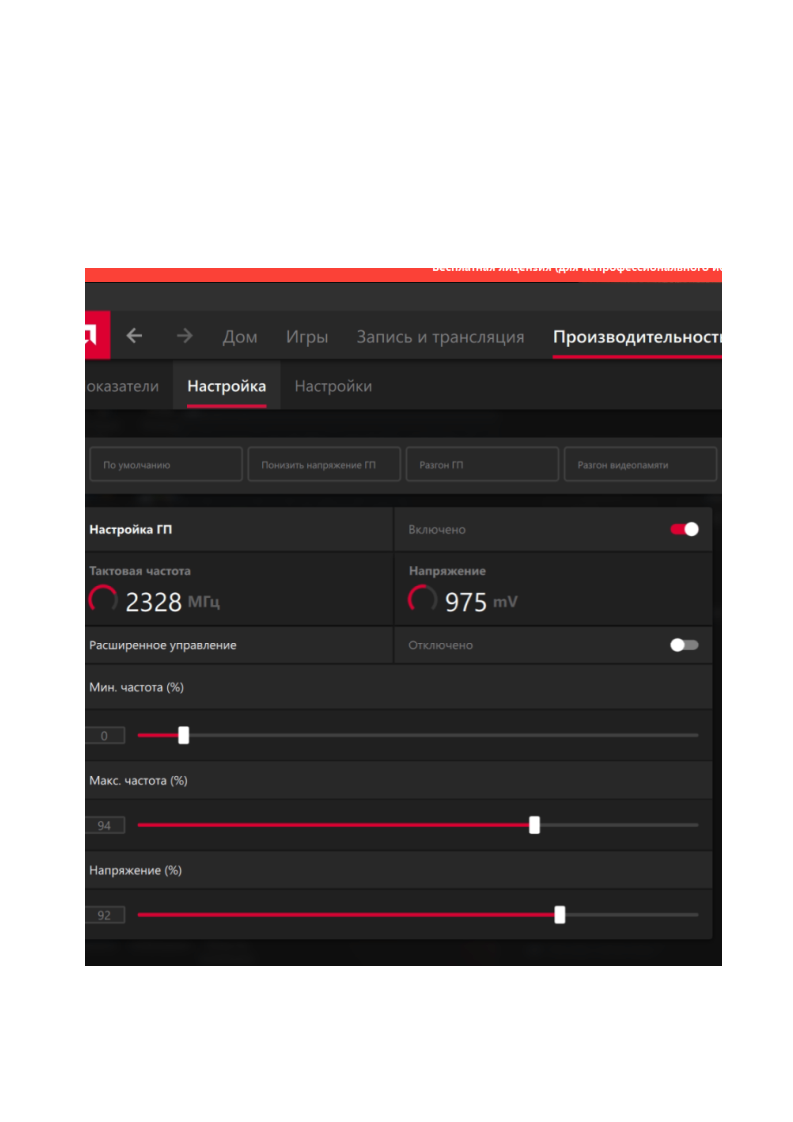Go back with the left arrow

pos(135,336)
